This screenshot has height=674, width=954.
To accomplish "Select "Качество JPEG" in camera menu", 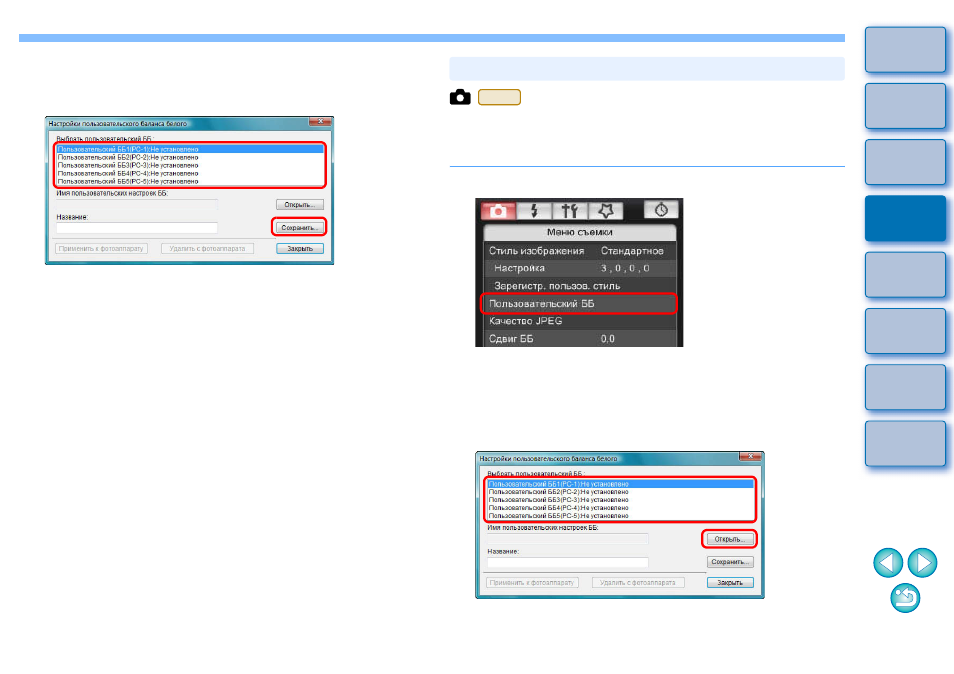I will pyautogui.click(x=579, y=321).
